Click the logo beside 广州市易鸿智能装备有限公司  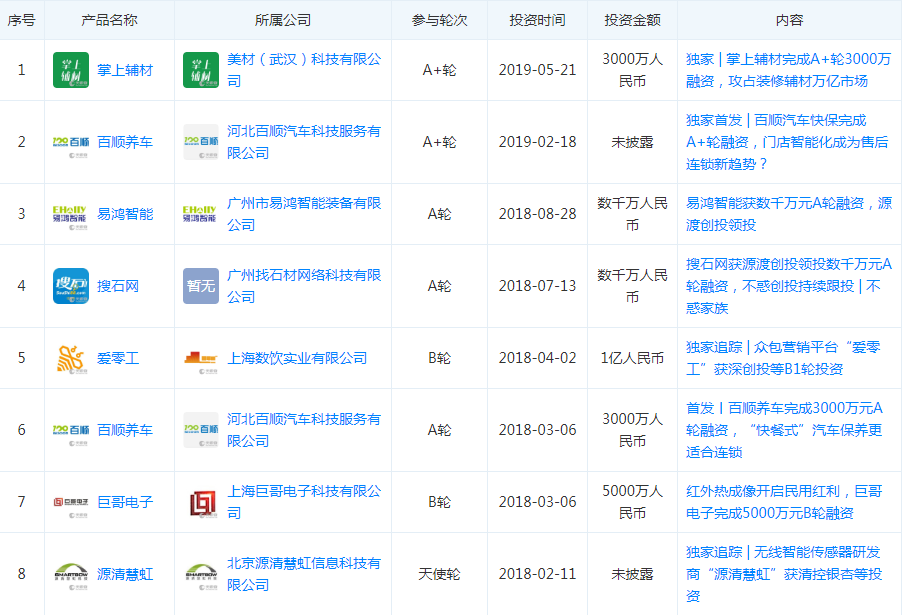tap(201, 214)
